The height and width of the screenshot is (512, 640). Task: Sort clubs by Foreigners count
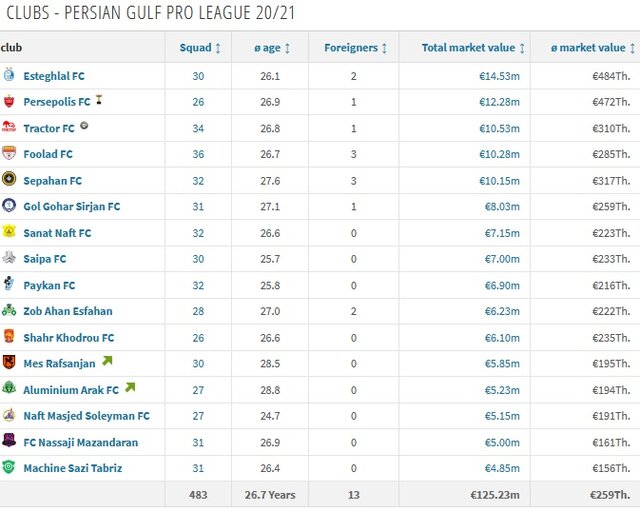coord(355,47)
